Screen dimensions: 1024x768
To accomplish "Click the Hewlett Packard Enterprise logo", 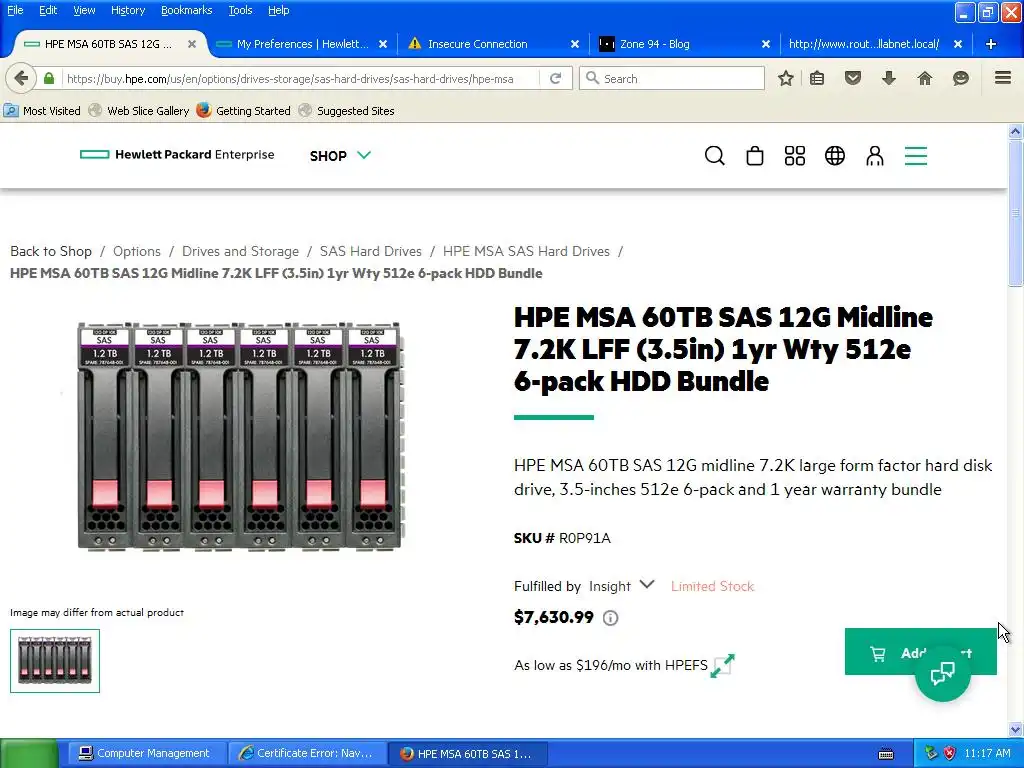I will (177, 155).
